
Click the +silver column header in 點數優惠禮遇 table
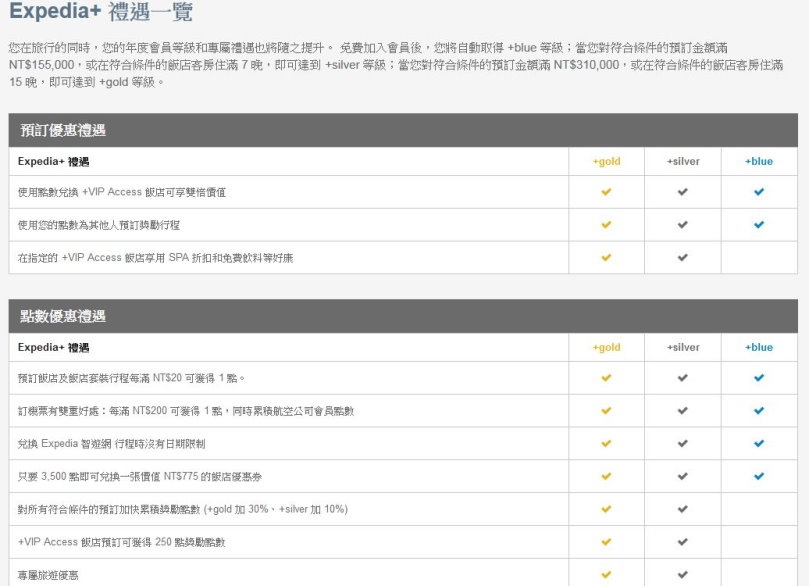(683, 348)
